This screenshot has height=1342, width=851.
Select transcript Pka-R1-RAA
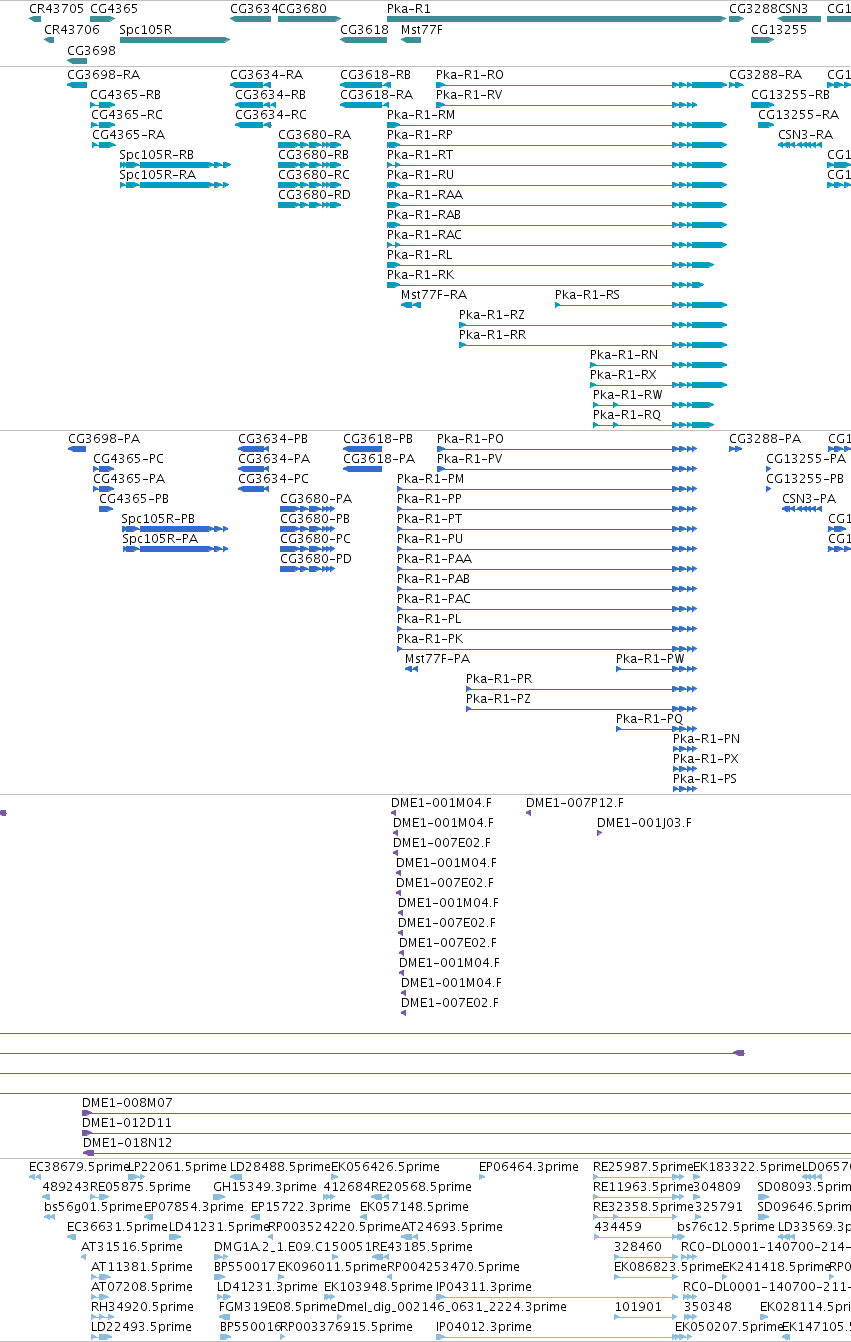[x=425, y=194]
